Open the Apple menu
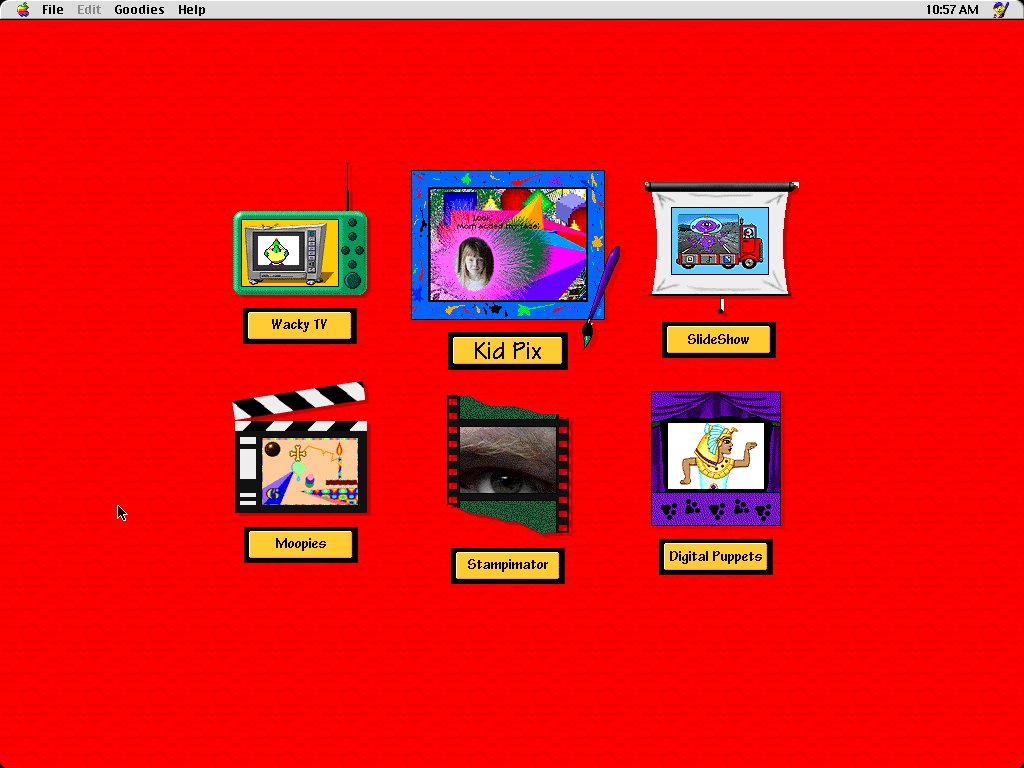This screenshot has width=1024, height=768. point(23,10)
